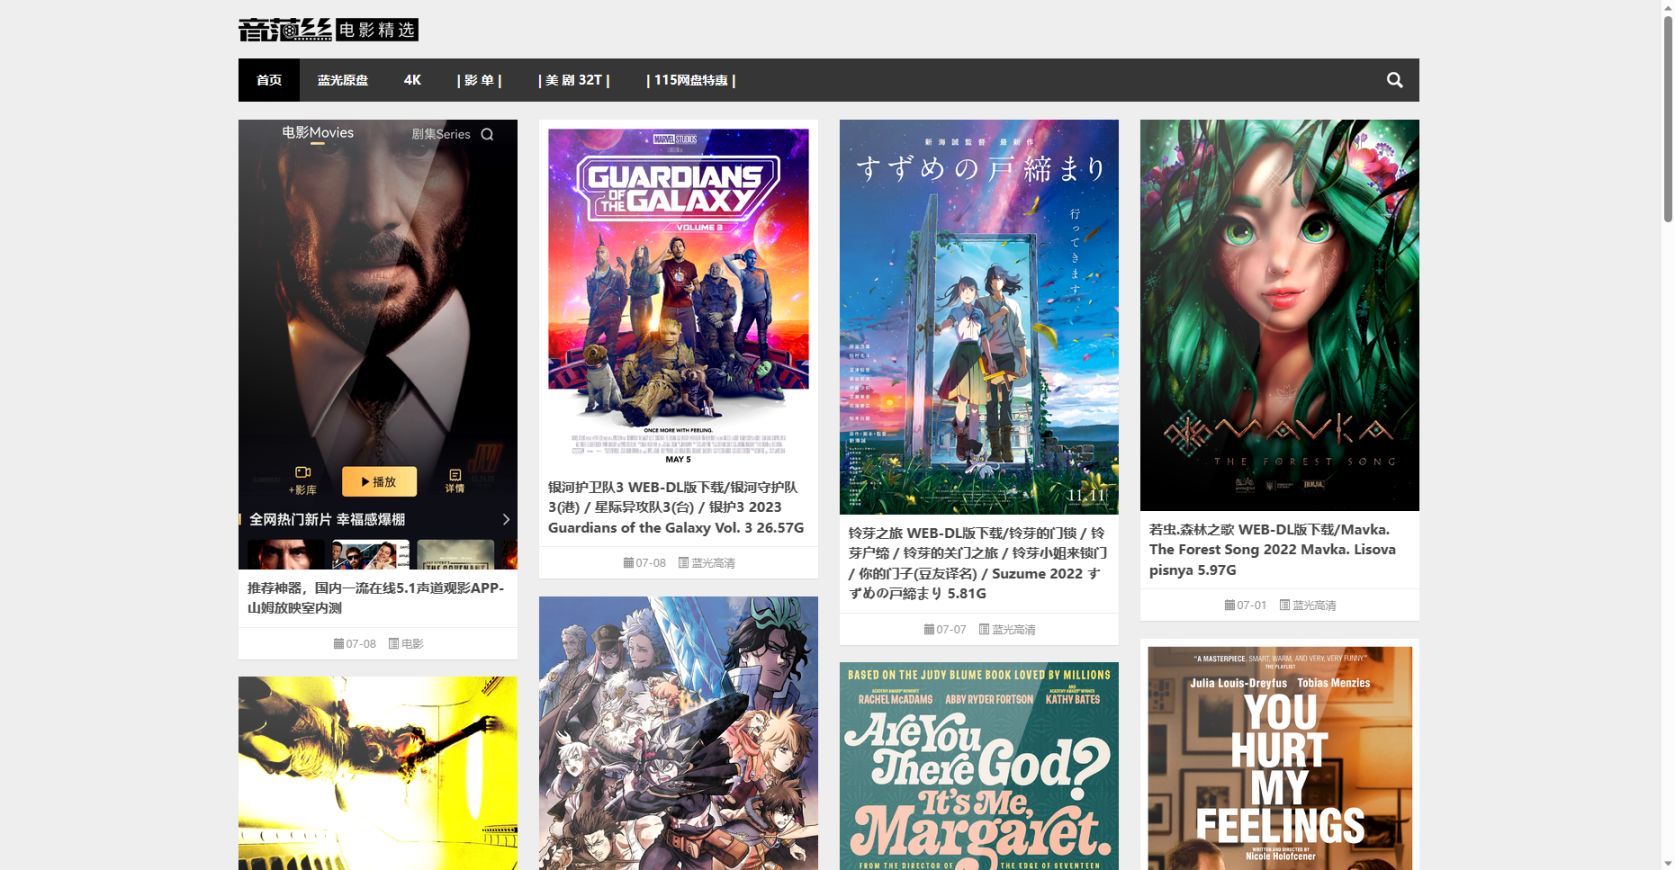Open the 115网盘特惠 nav item

pyautogui.click(x=691, y=80)
